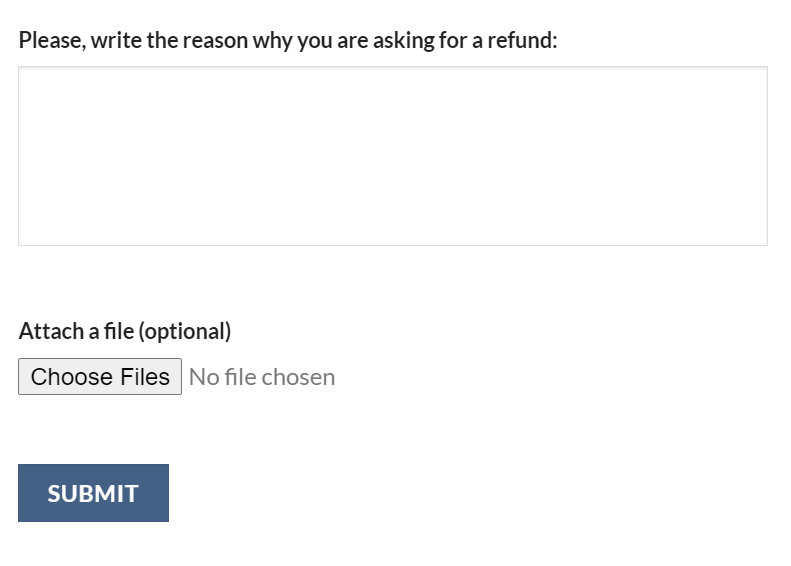Submit the refund request form
This screenshot has height=566, width=791.
pyautogui.click(x=93, y=493)
